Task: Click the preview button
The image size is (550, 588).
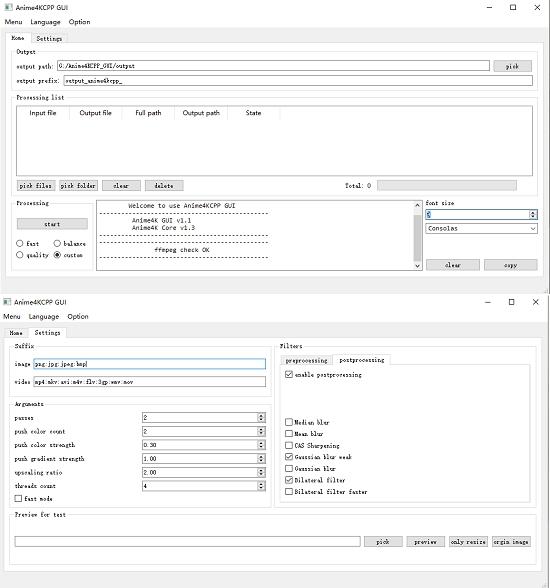Action: (426, 542)
